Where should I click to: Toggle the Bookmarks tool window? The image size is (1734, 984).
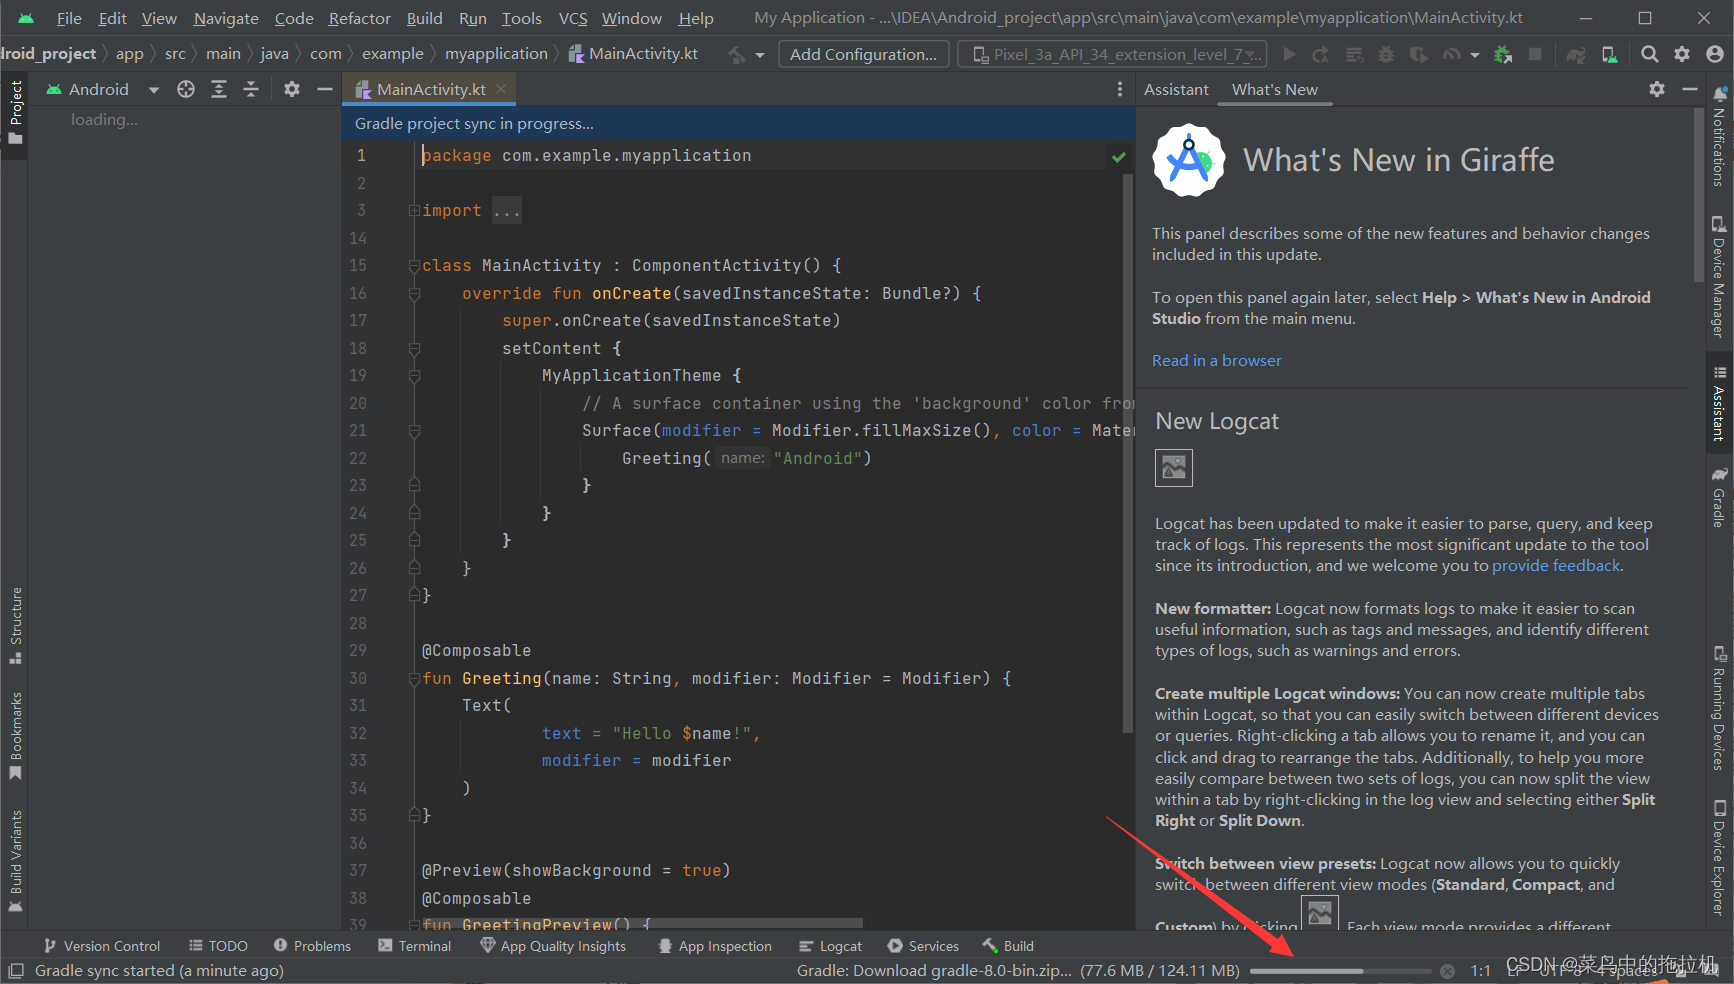tap(15, 737)
